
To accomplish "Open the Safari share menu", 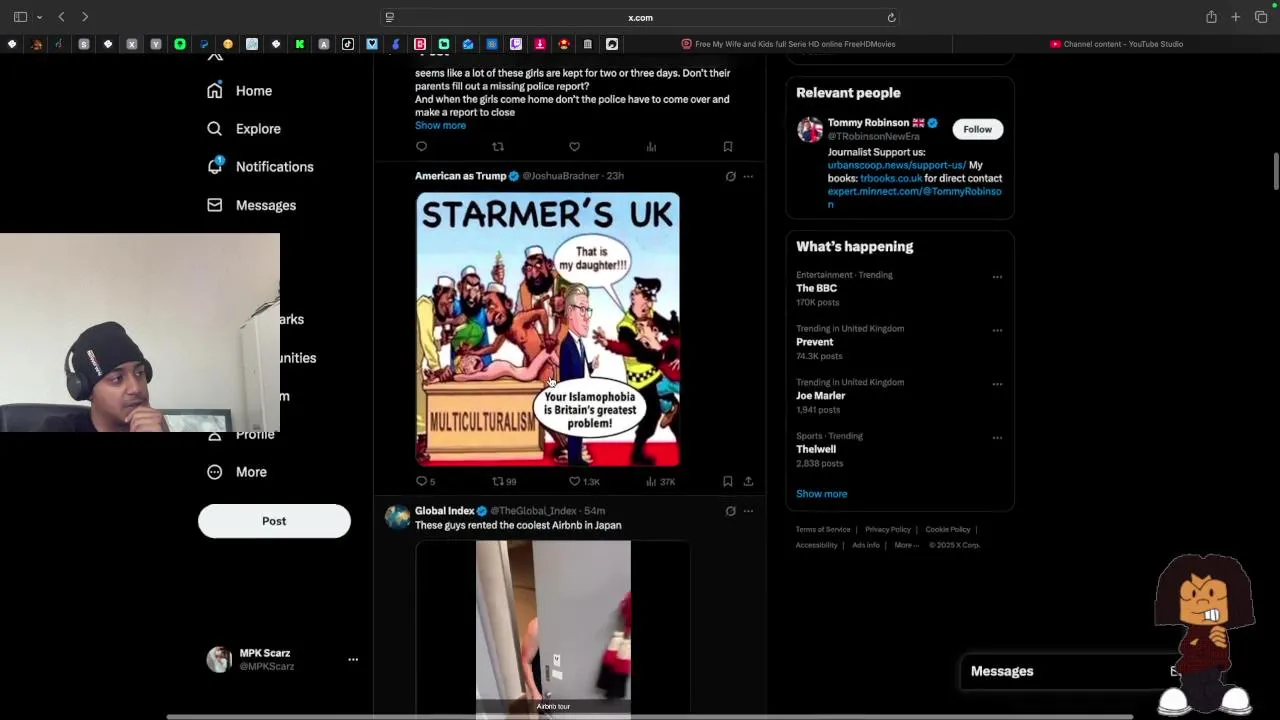I will [1211, 17].
